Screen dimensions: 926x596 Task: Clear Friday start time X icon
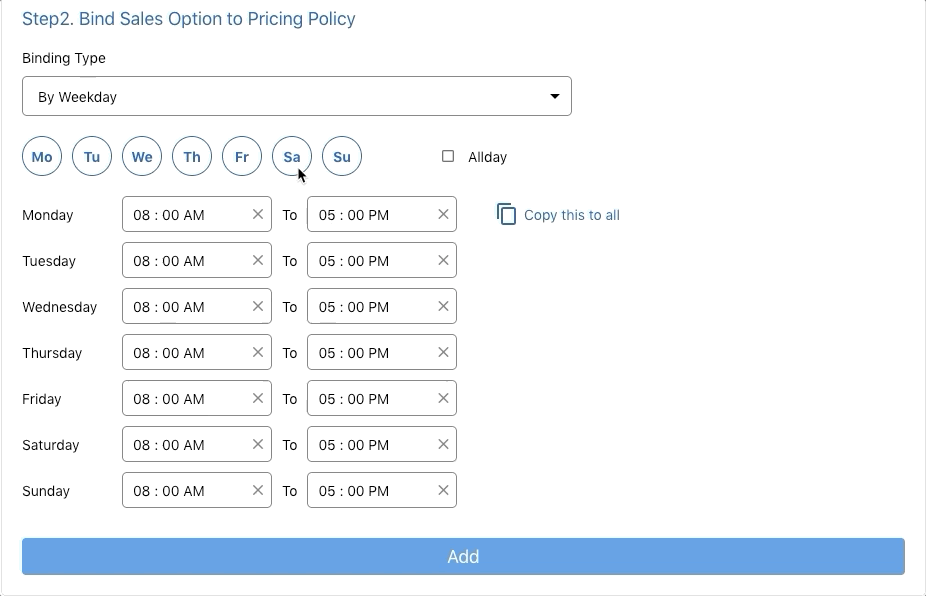tap(258, 398)
